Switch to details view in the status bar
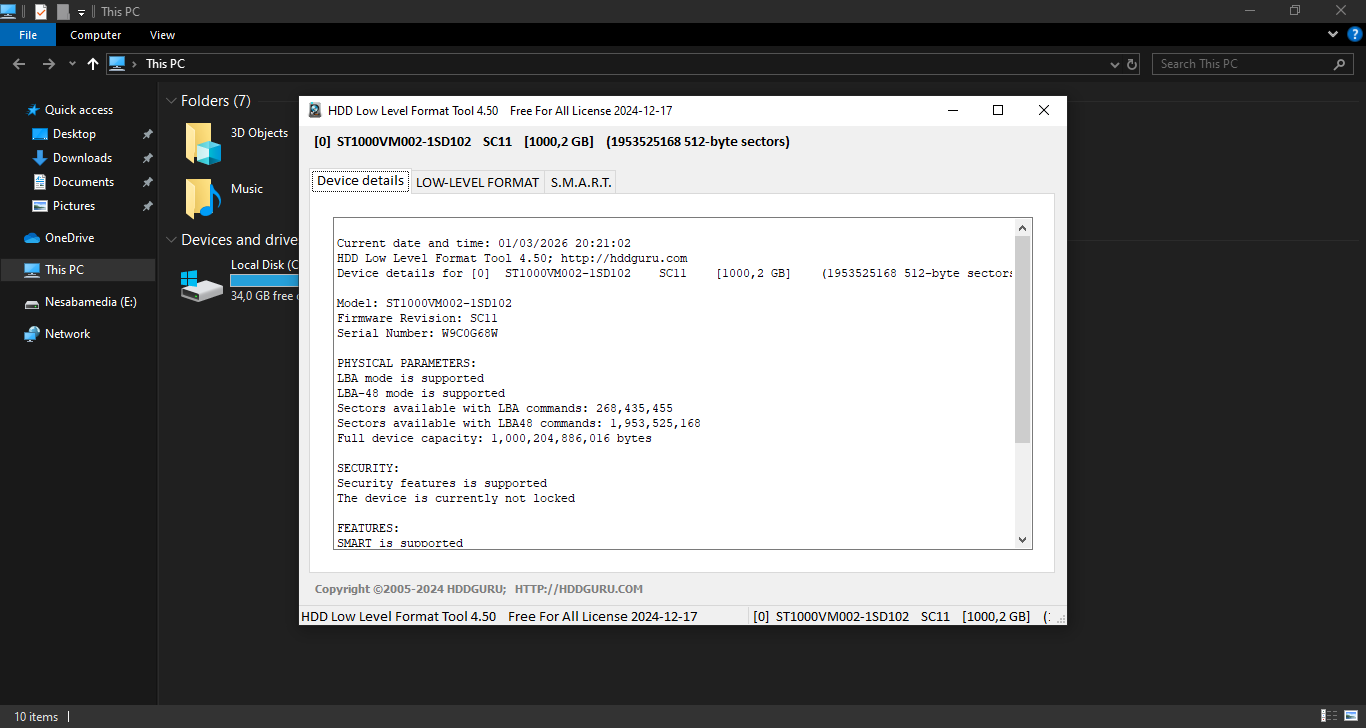 point(1329,716)
